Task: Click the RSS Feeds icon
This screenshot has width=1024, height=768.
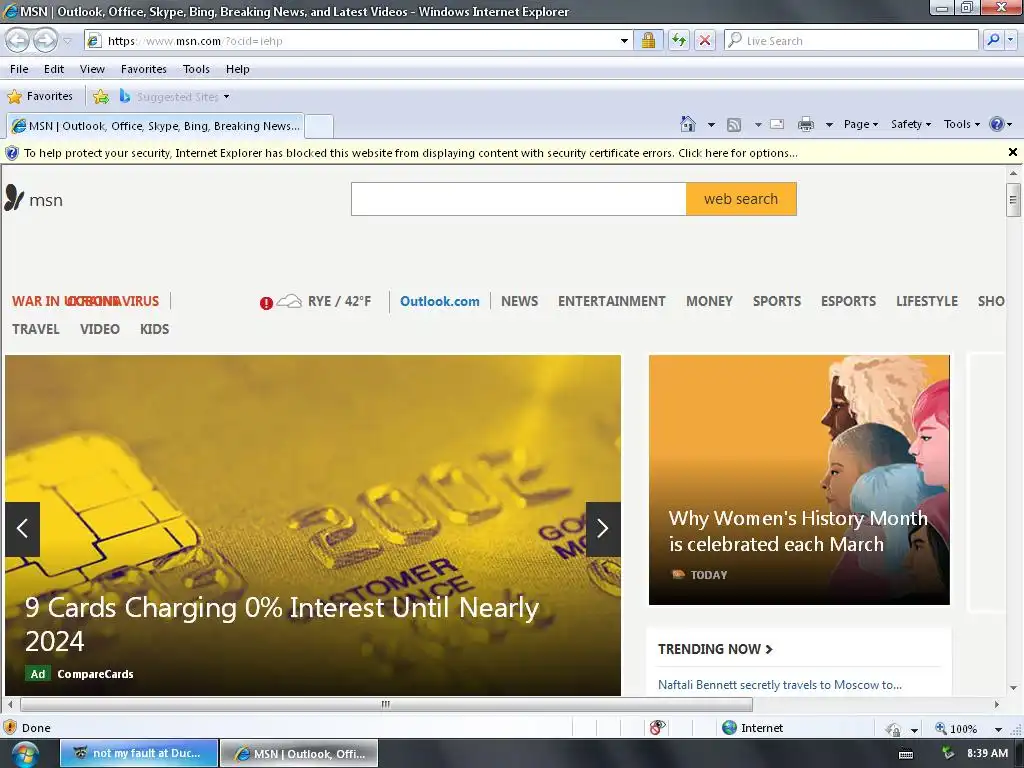Action: pyautogui.click(x=734, y=125)
